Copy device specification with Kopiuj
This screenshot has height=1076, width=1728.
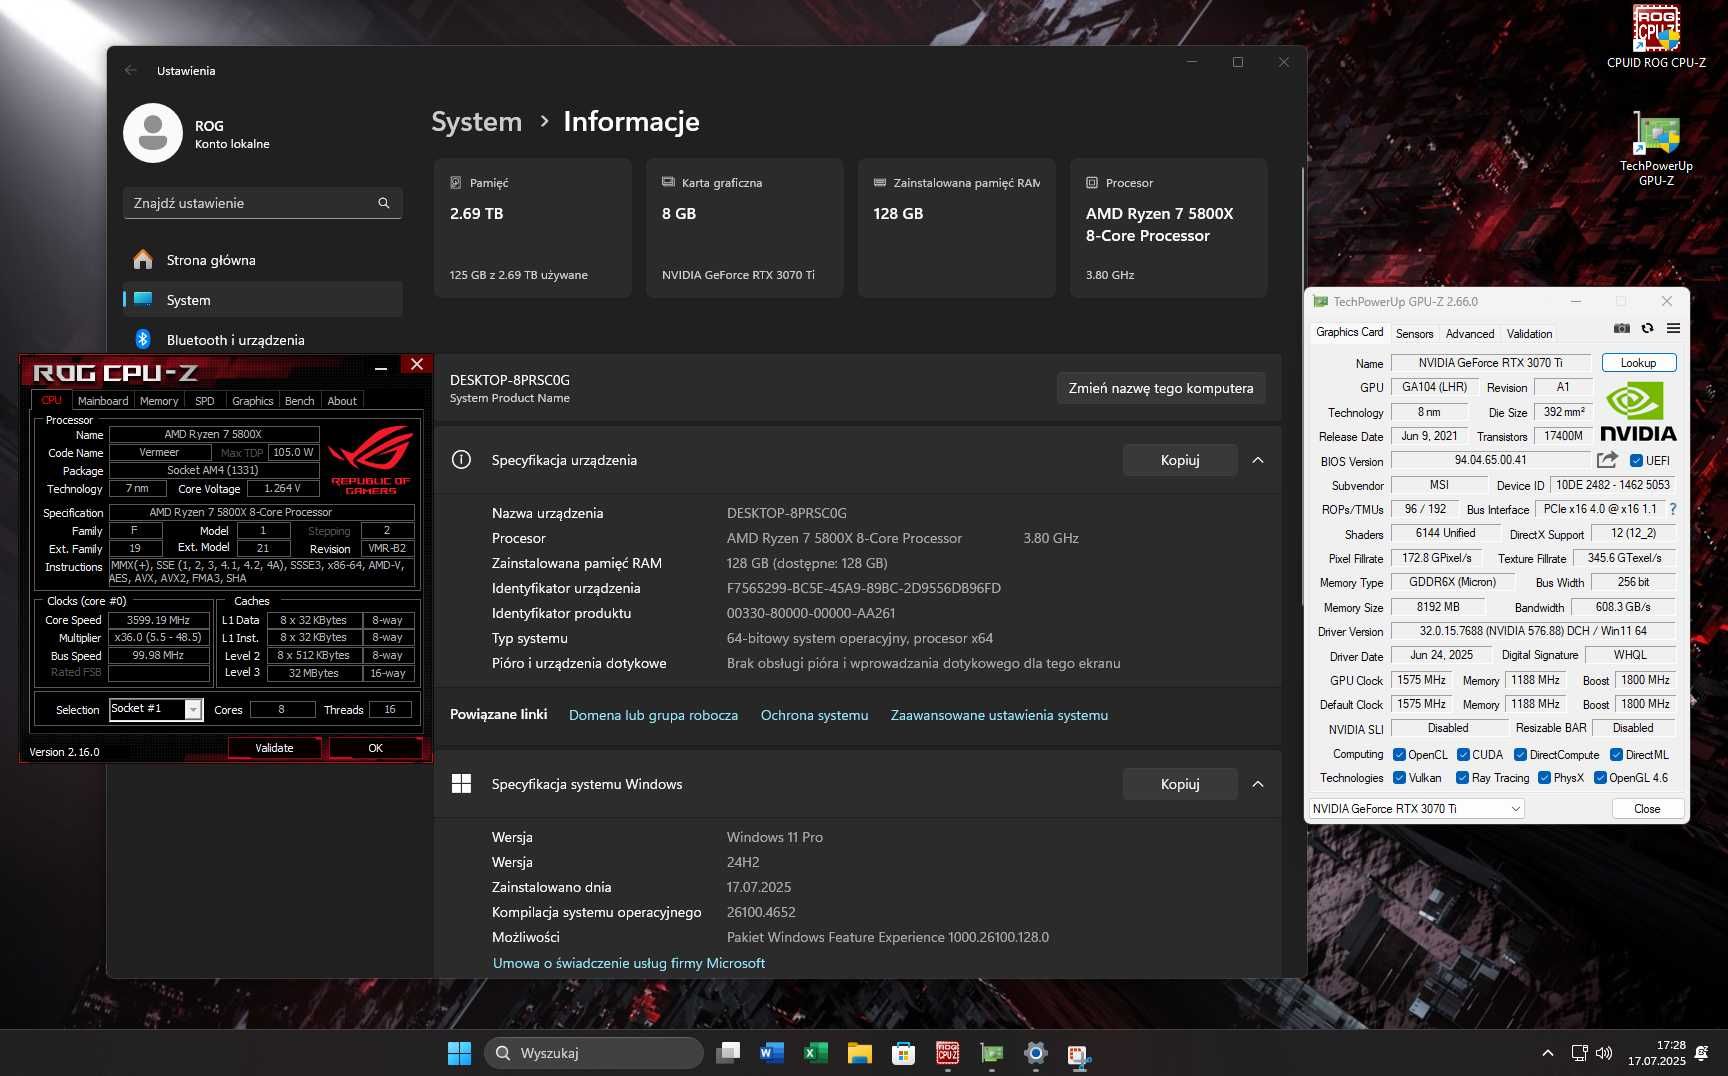click(1180, 460)
